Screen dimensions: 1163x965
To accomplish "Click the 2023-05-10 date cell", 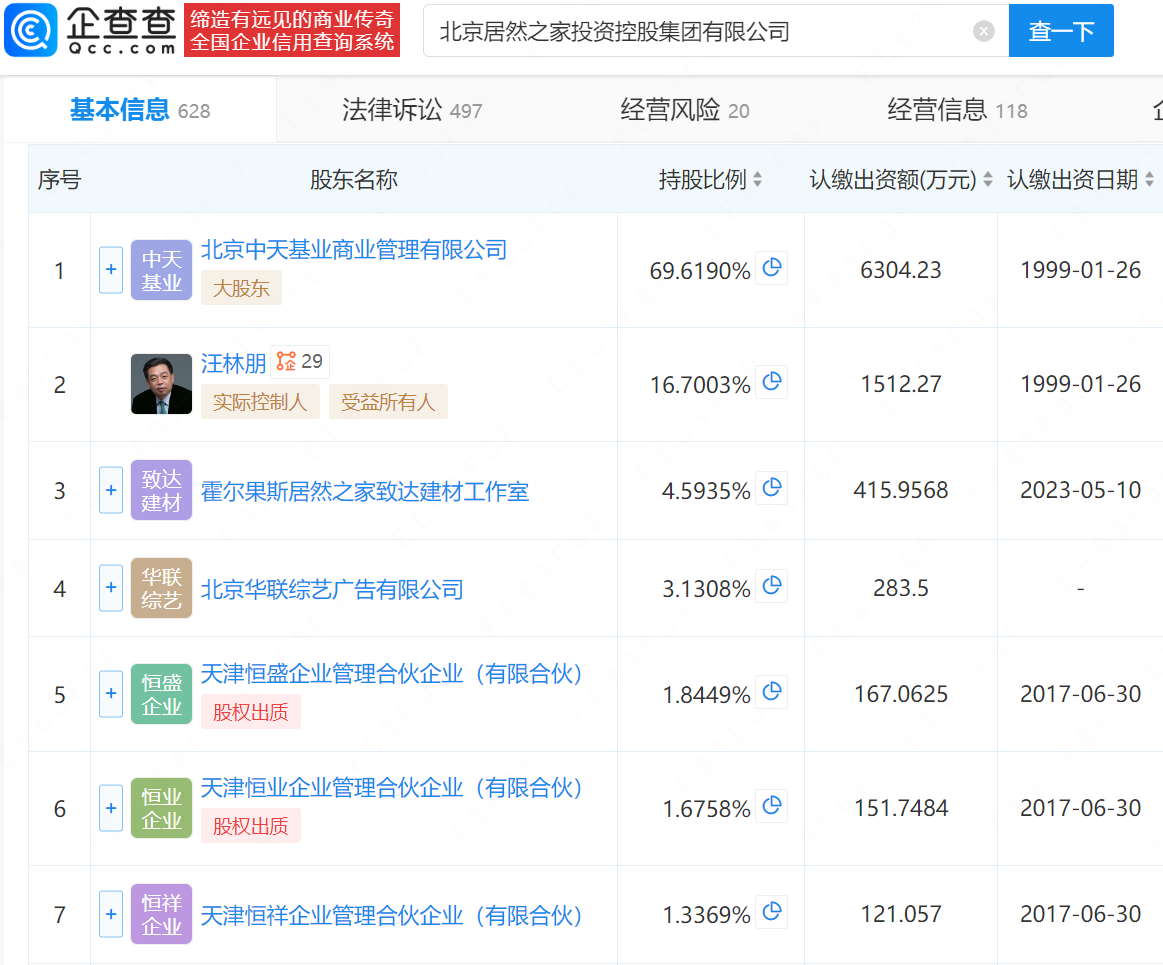I will (x=1080, y=490).
